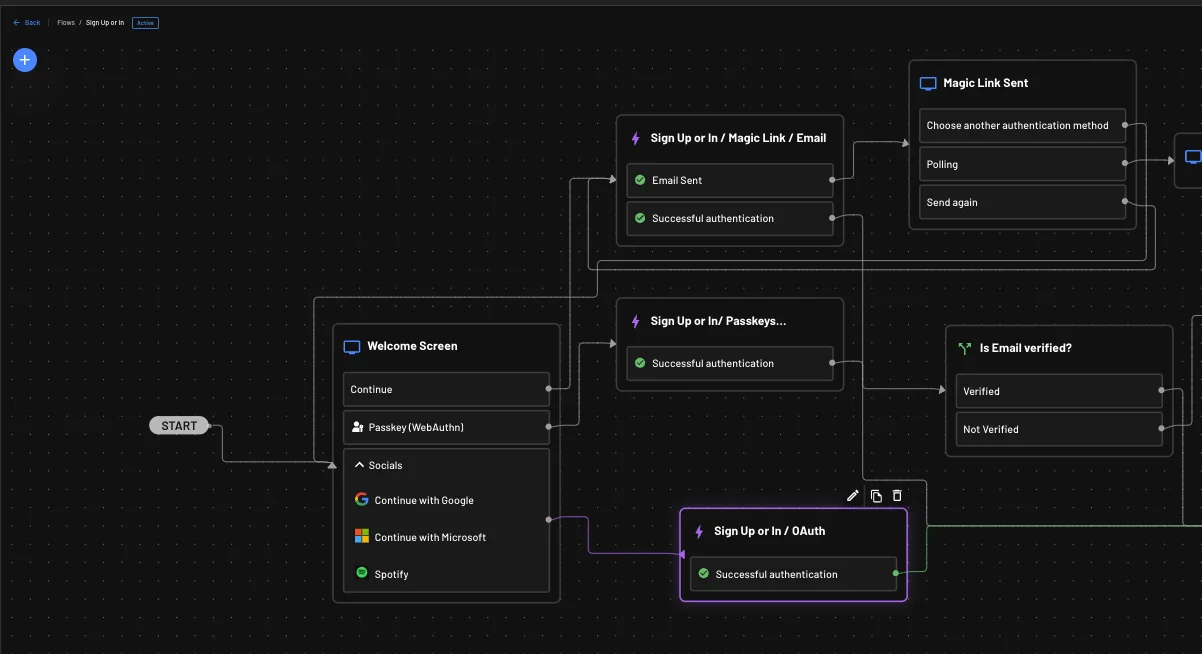1202x654 pixels.
Task: Click output connector dot on Socials group
Action: point(549,519)
